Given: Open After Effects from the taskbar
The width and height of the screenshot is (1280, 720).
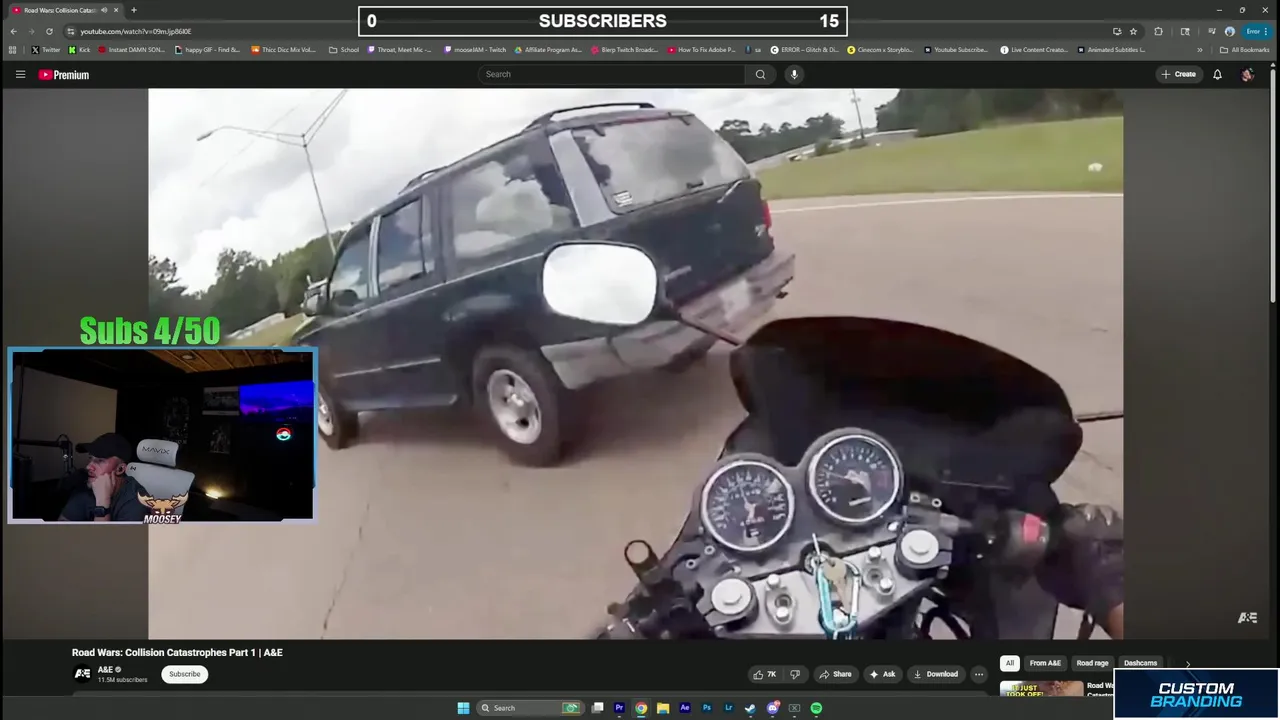Looking at the screenshot, I should pos(685,708).
